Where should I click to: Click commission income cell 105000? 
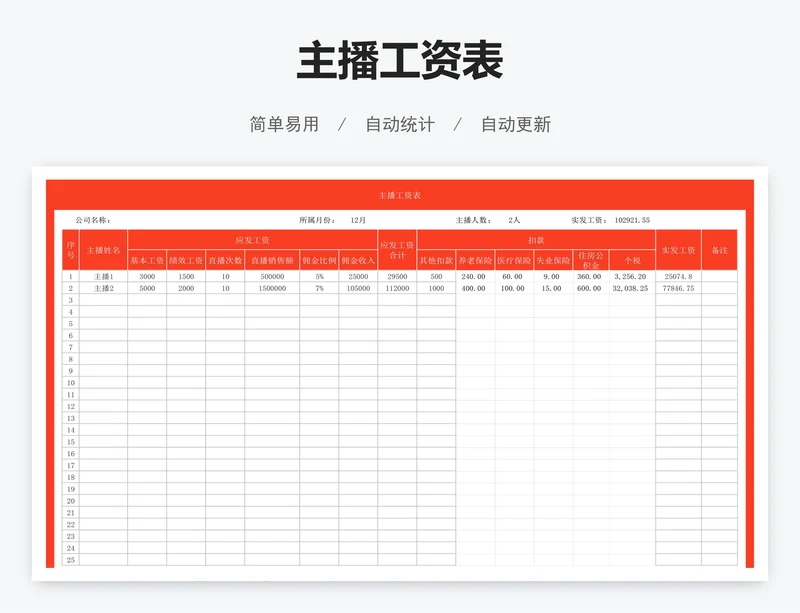click(358, 288)
